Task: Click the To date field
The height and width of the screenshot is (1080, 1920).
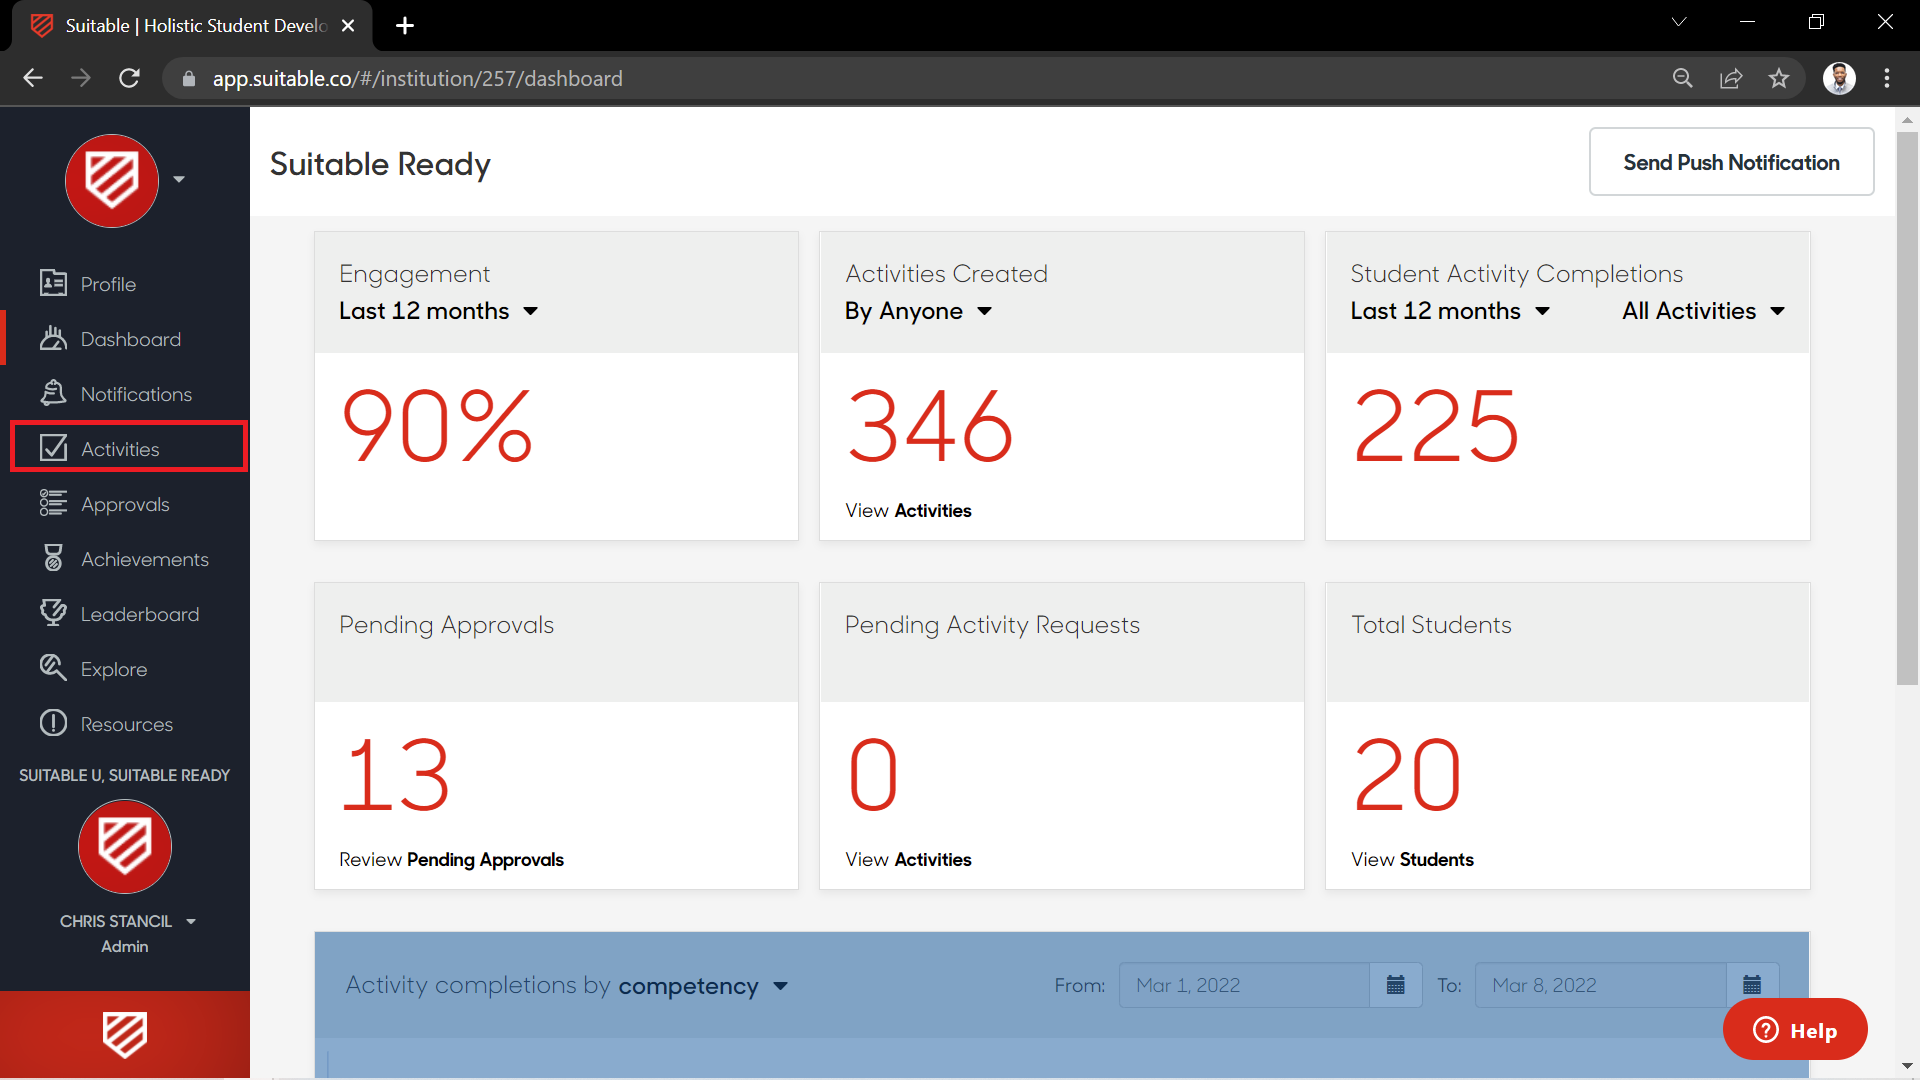Action: (x=1600, y=985)
